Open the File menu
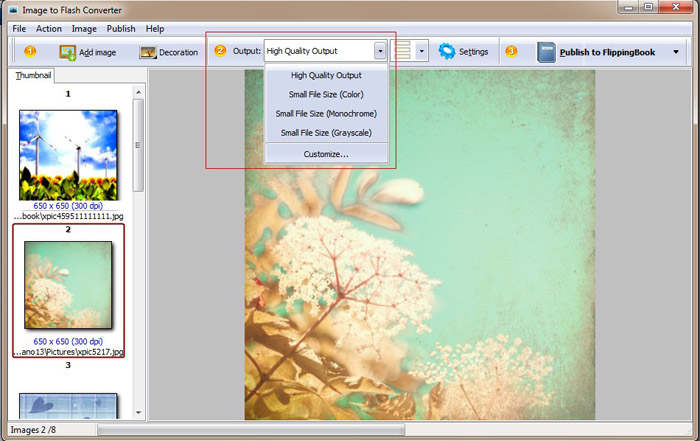Screen dimensions: 700x441 [x=19, y=29]
